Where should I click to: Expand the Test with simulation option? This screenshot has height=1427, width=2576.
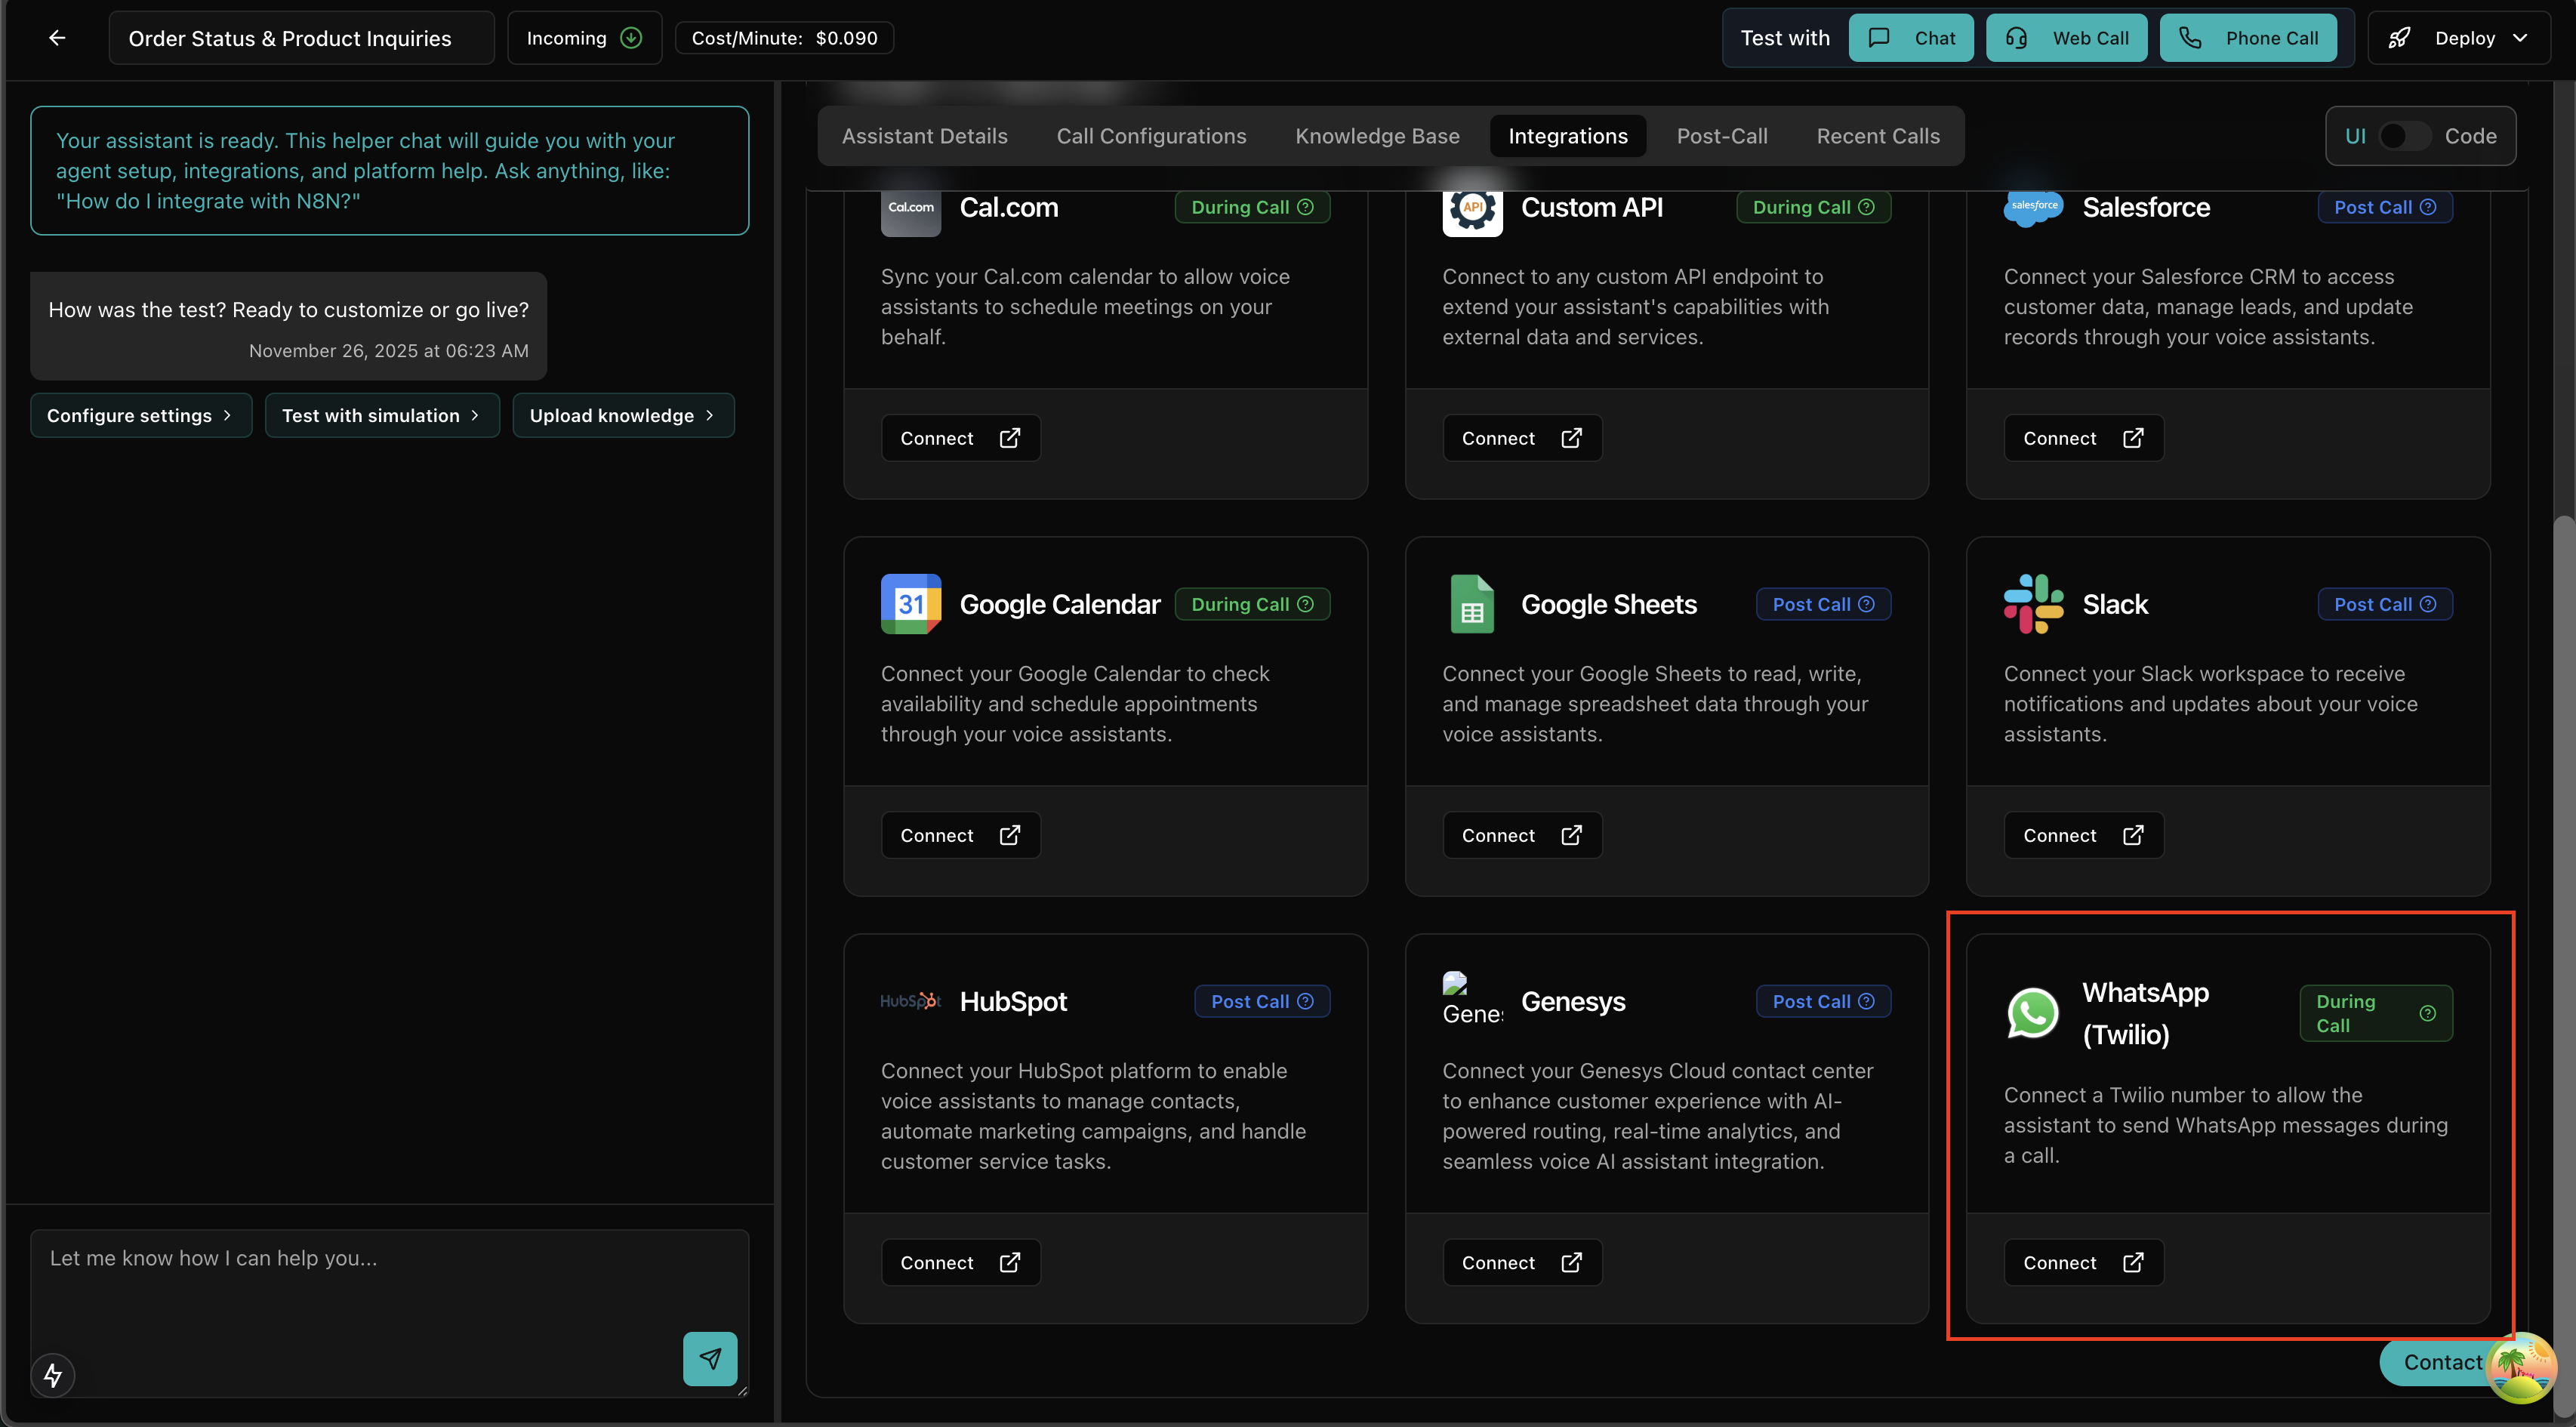point(381,415)
